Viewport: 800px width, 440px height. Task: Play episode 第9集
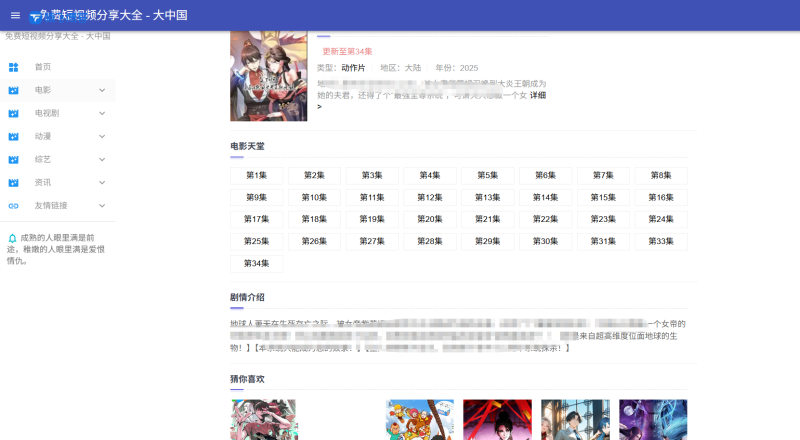pos(256,198)
